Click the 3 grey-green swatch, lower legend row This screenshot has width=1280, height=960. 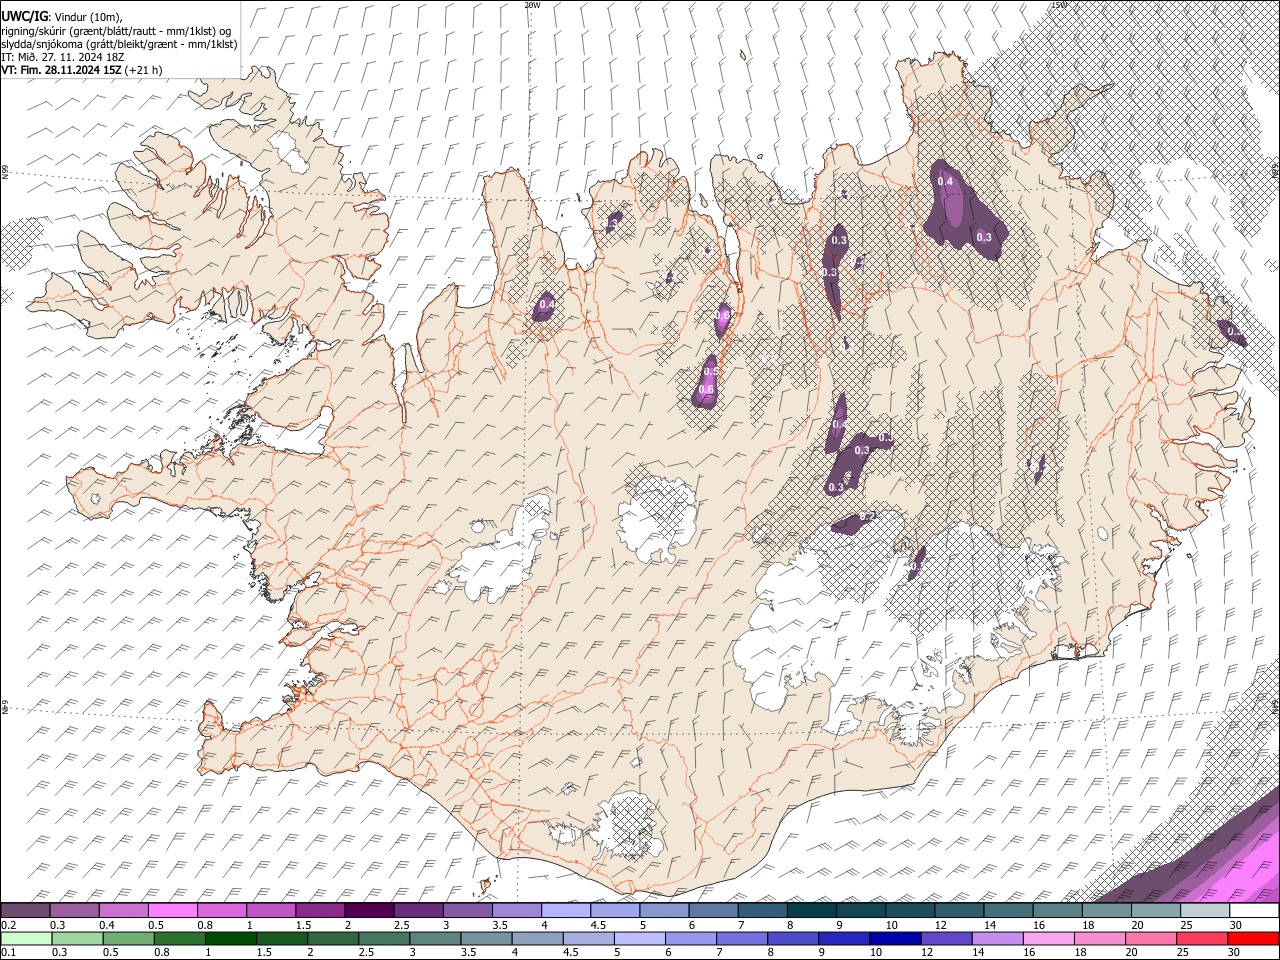pyautogui.click(x=434, y=938)
